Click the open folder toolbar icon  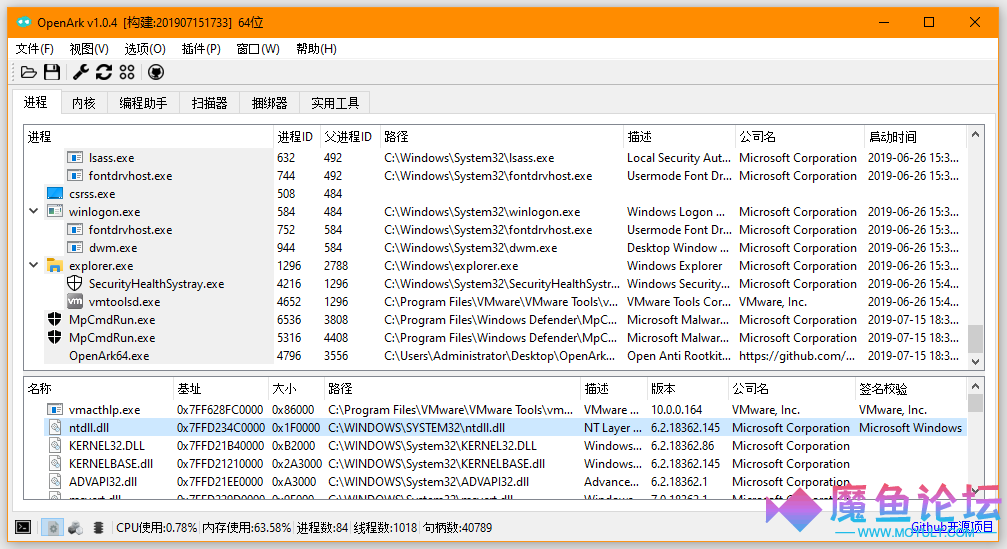pyautogui.click(x=29, y=73)
